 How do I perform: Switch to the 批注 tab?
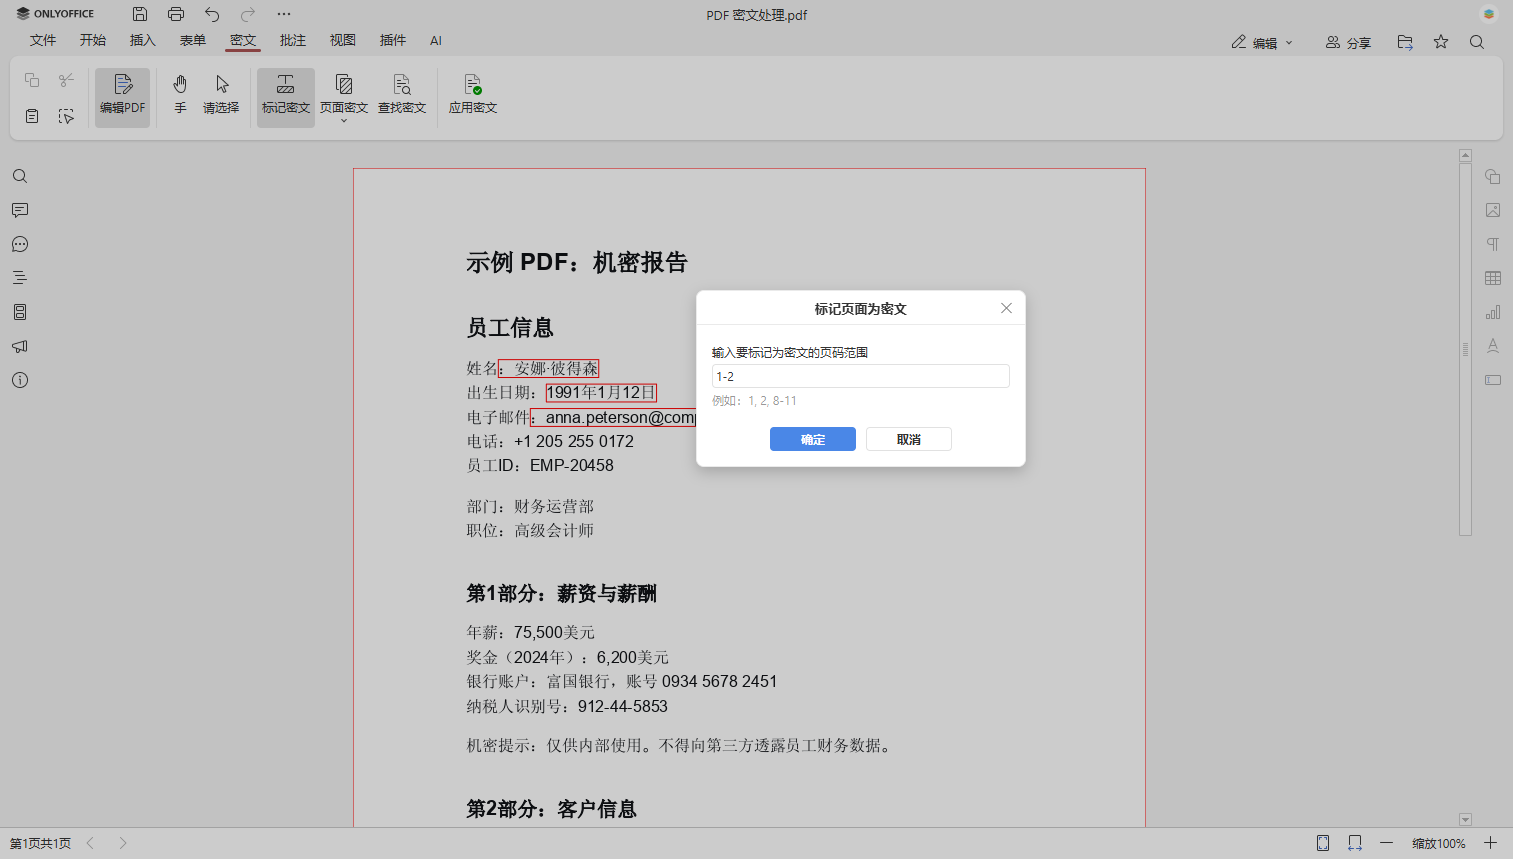pos(292,40)
